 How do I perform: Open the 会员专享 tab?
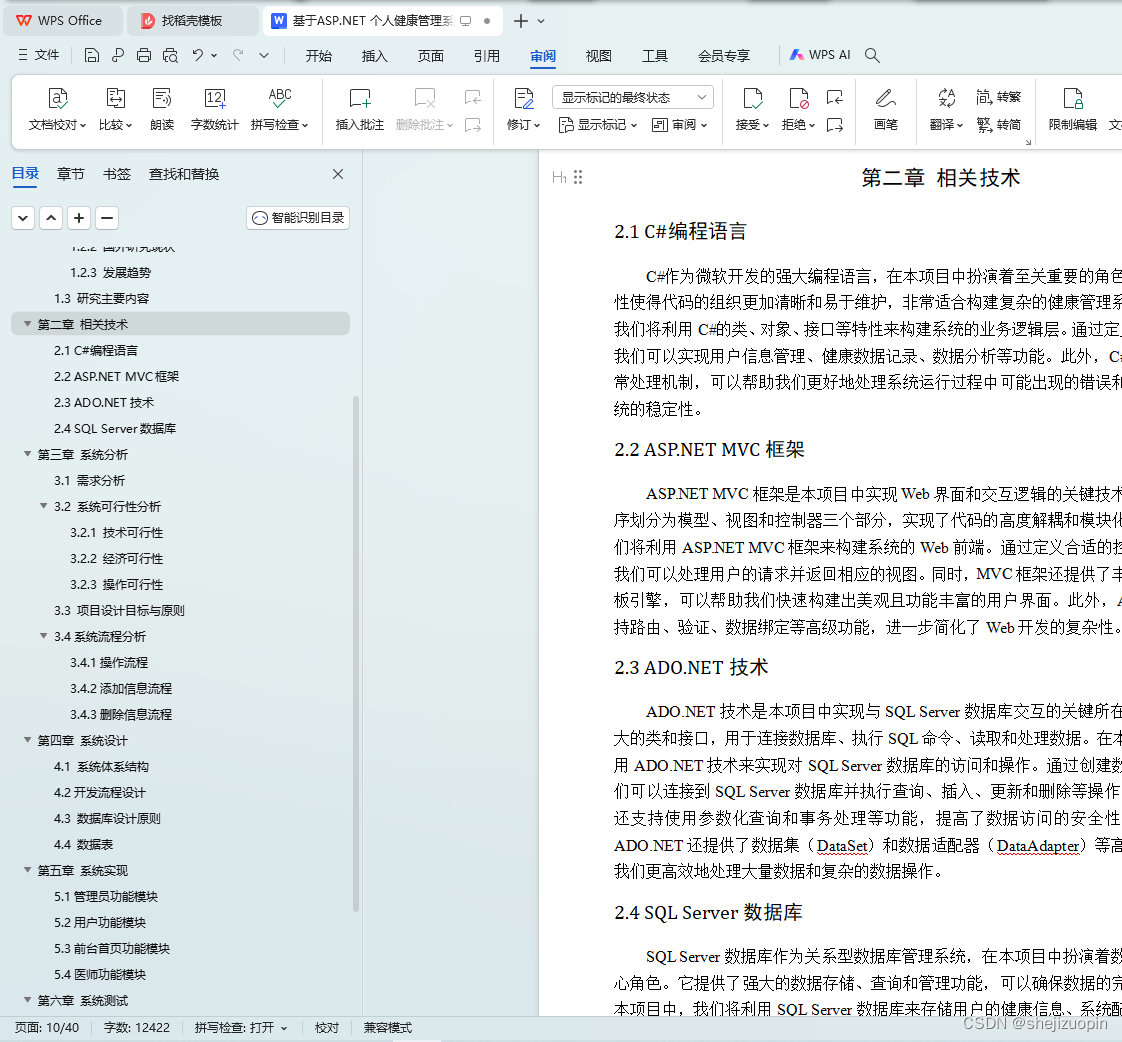click(723, 56)
